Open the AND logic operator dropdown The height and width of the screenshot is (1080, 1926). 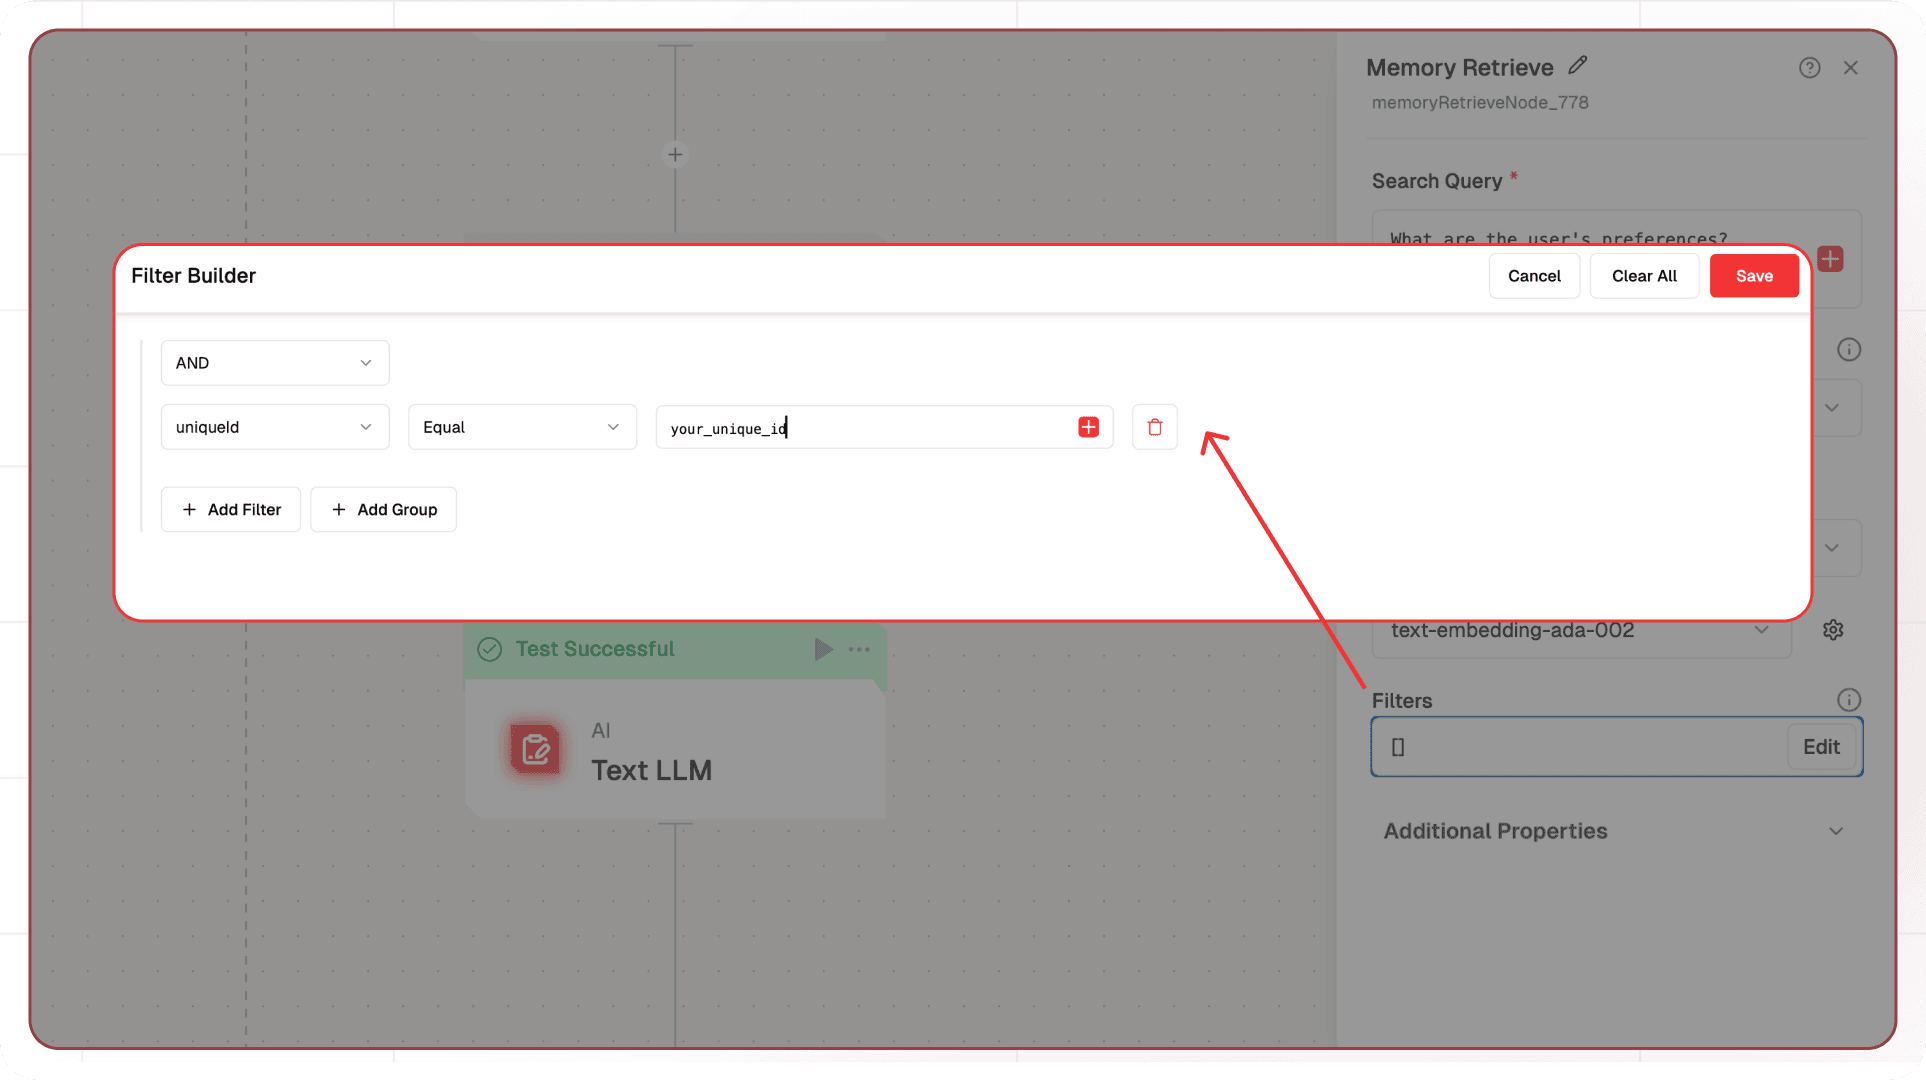[x=274, y=363]
